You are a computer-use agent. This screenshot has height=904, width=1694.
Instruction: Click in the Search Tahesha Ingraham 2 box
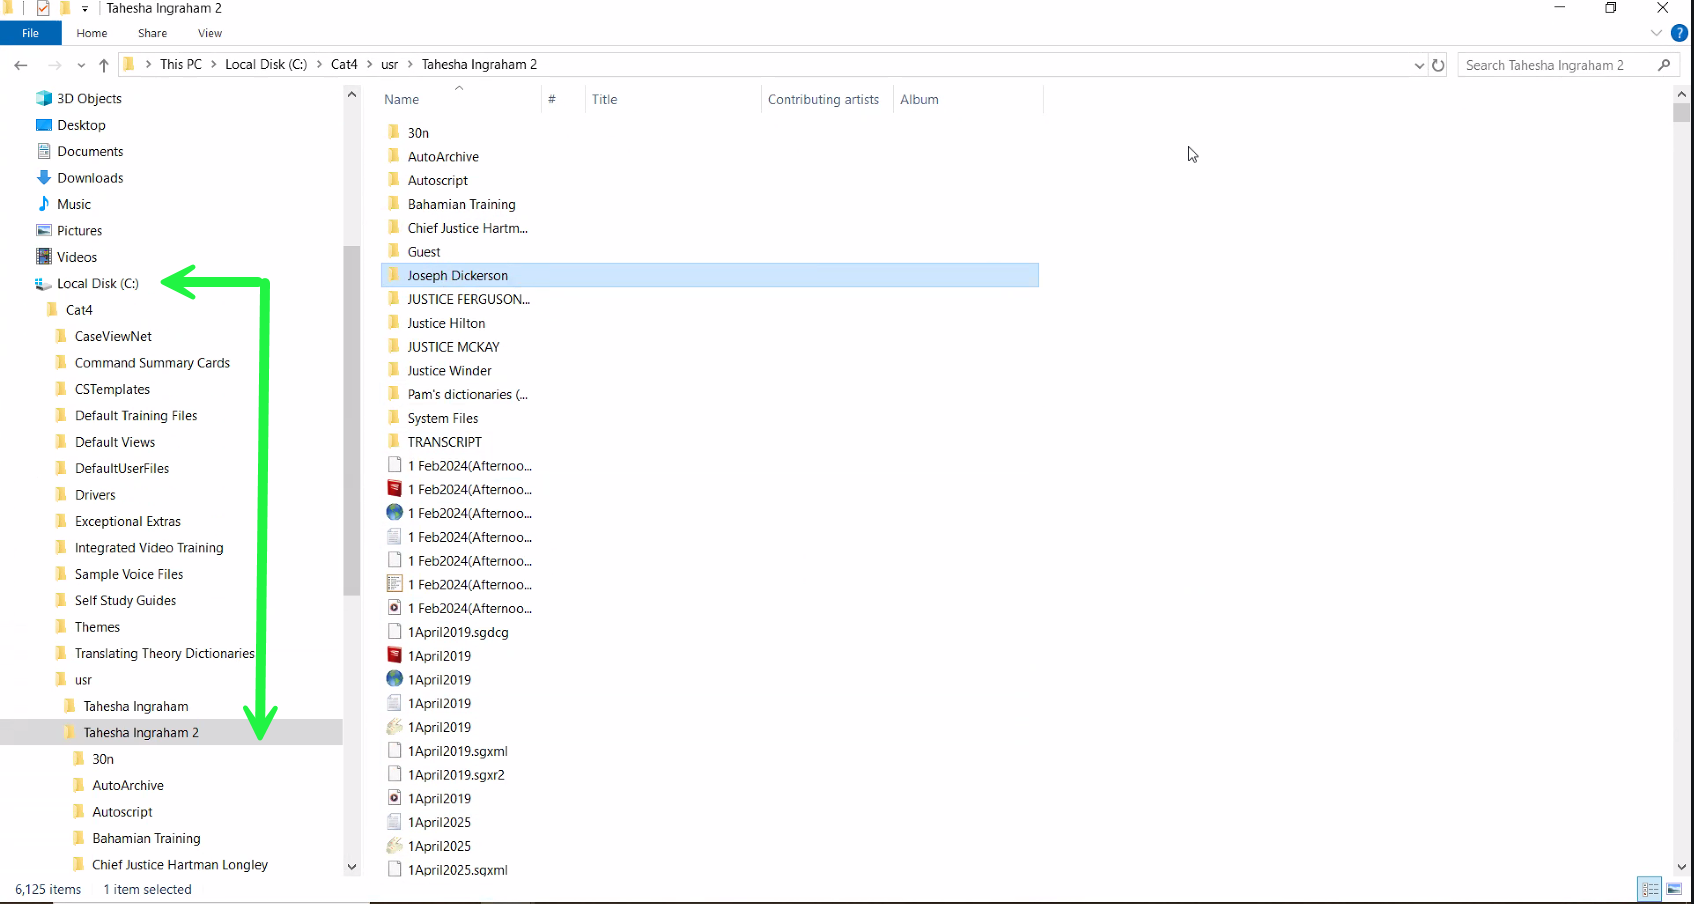1555,65
